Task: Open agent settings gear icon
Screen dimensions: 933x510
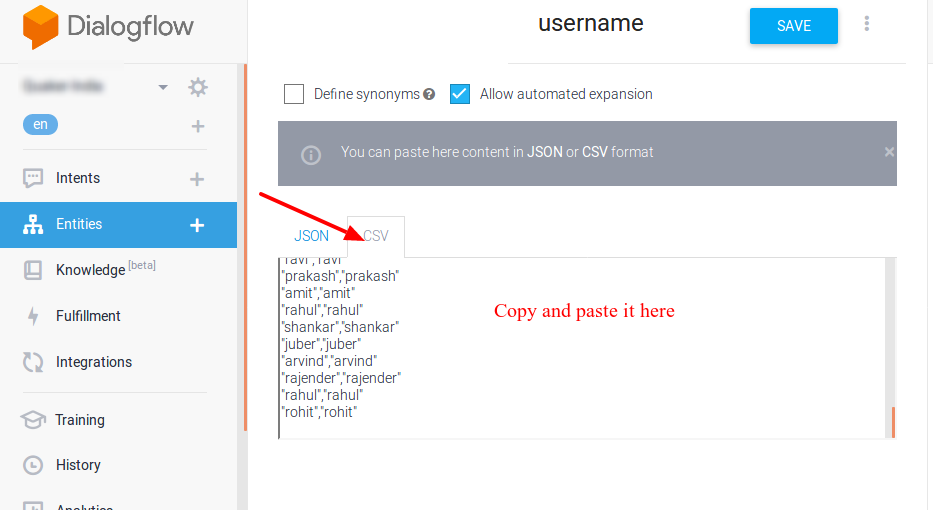Action: (x=198, y=87)
